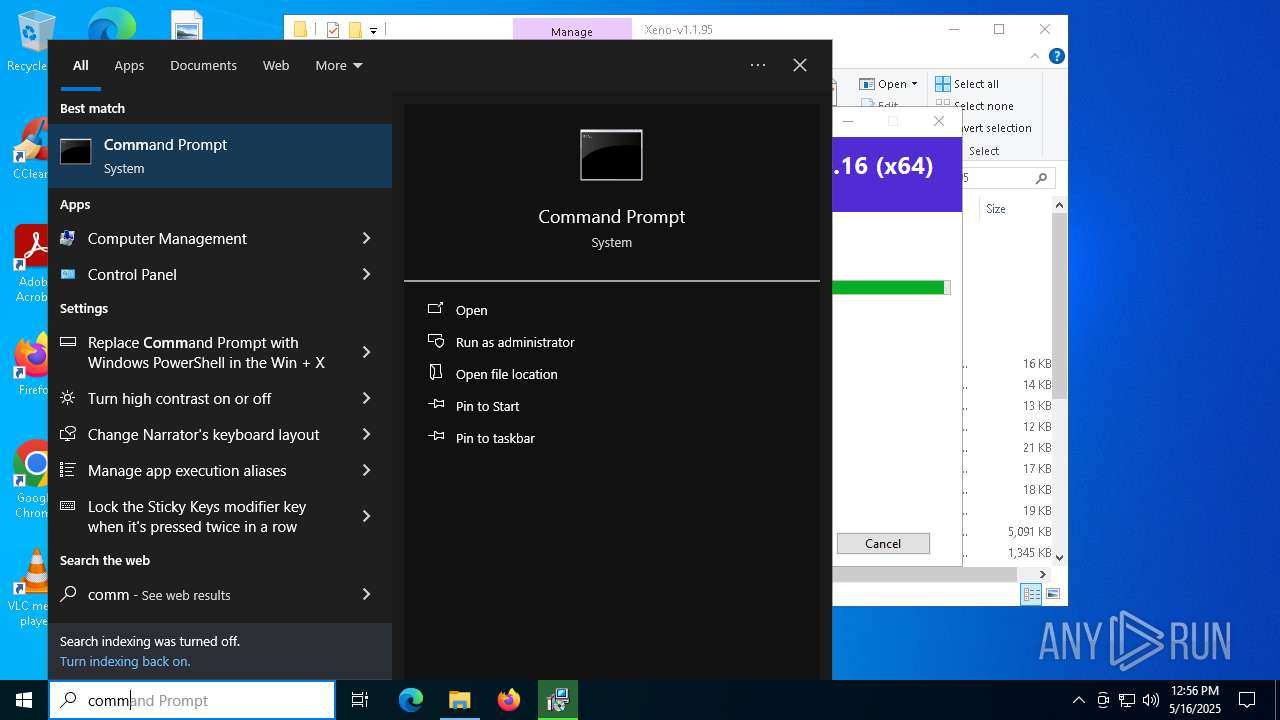Open network icon in system tray
The image size is (1280, 720).
tap(1127, 700)
